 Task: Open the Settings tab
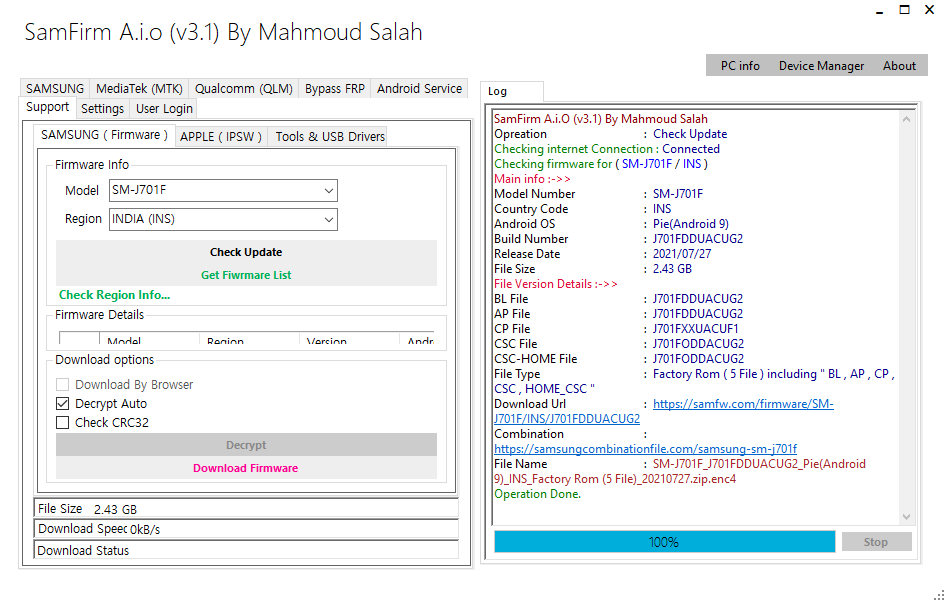pos(103,109)
